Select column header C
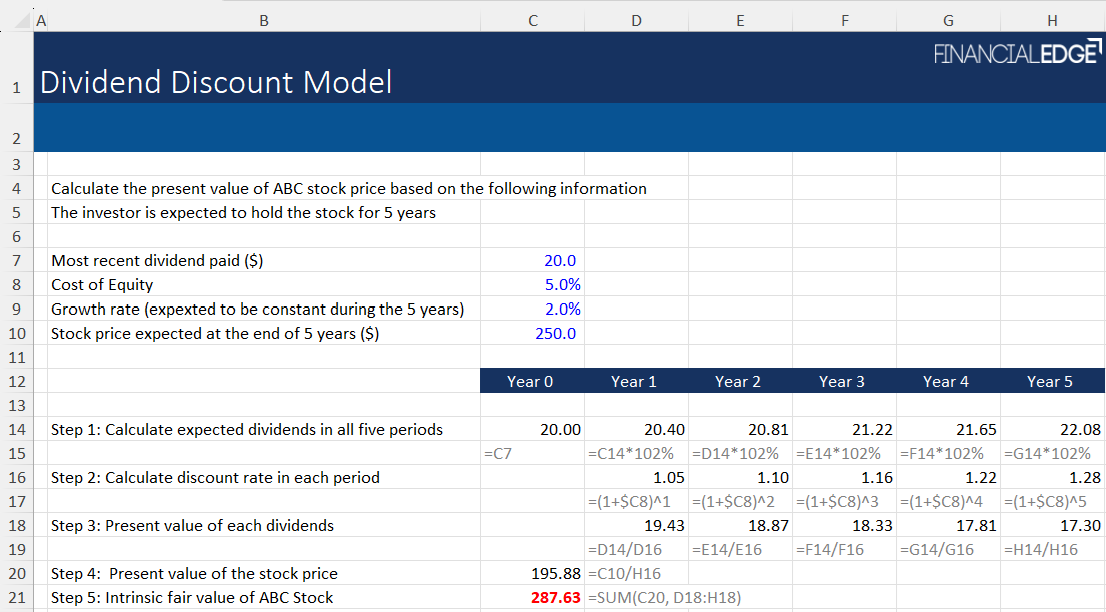The width and height of the screenshot is (1106, 612). (532, 19)
